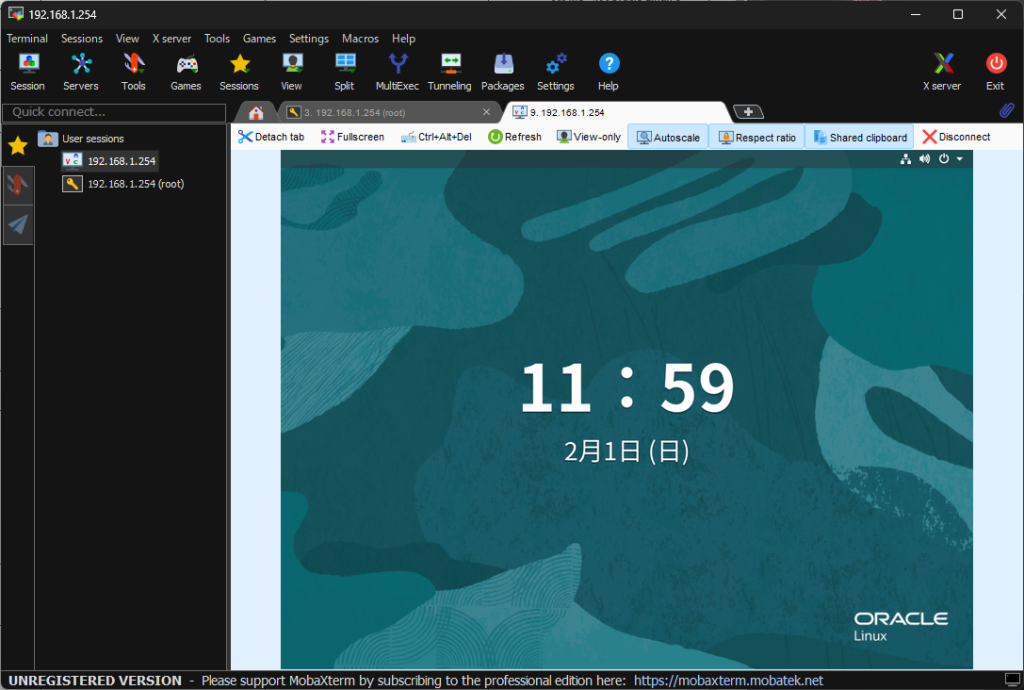The height and width of the screenshot is (690, 1024).
Task: Open the Tunneling tool
Action: (449, 71)
